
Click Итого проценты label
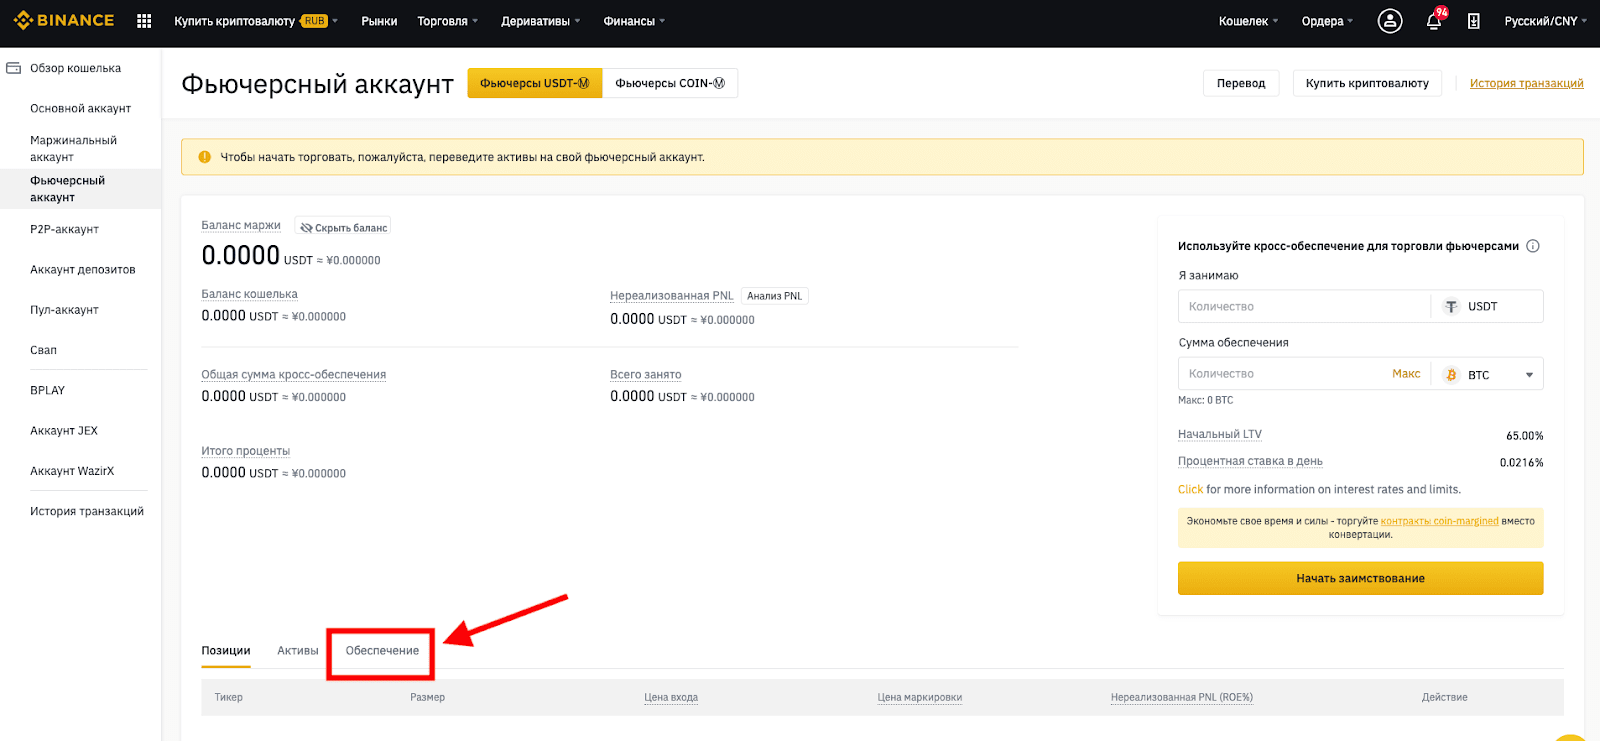pyautogui.click(x=245, y=451)
